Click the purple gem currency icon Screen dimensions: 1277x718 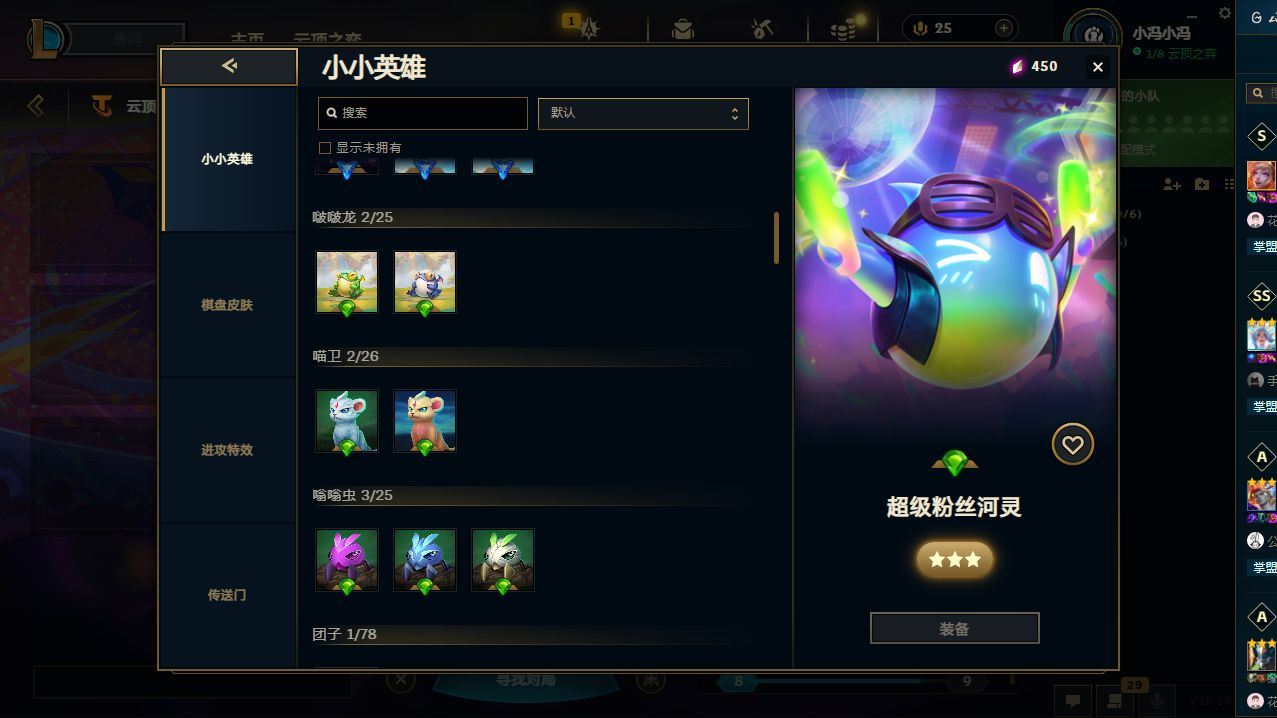pos(1018,66)
